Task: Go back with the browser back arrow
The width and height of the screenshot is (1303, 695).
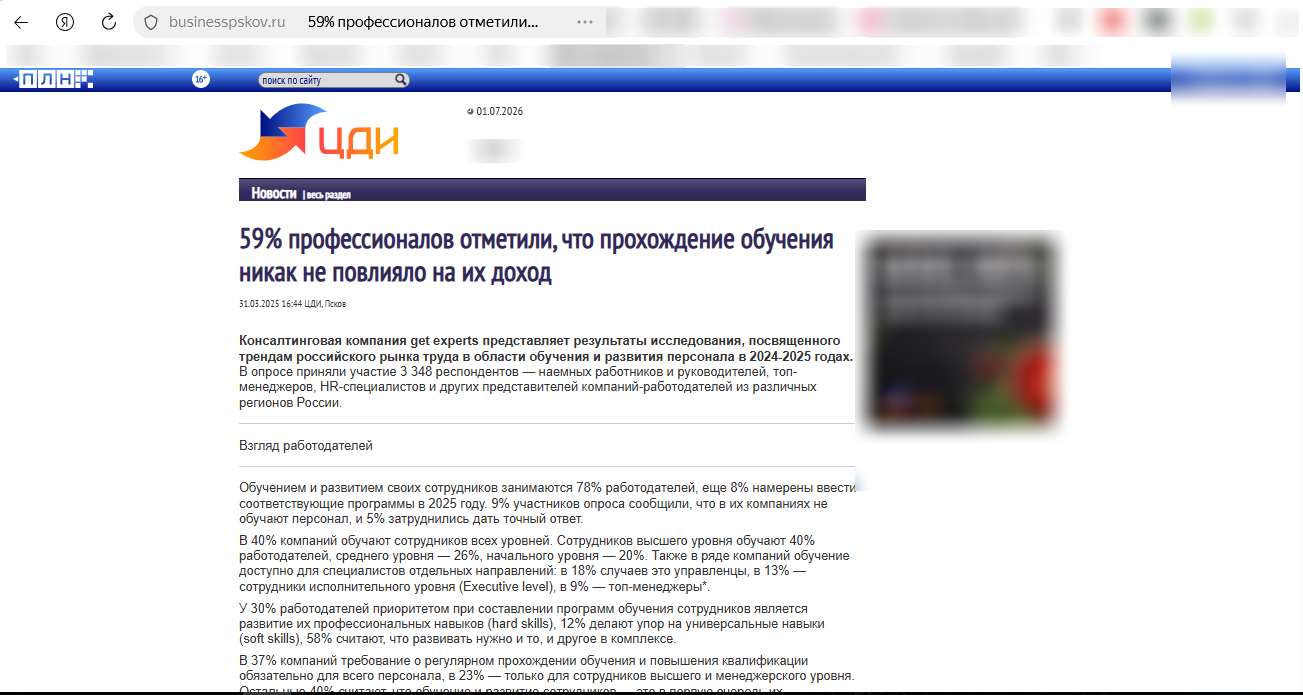Action: (21, 21)
